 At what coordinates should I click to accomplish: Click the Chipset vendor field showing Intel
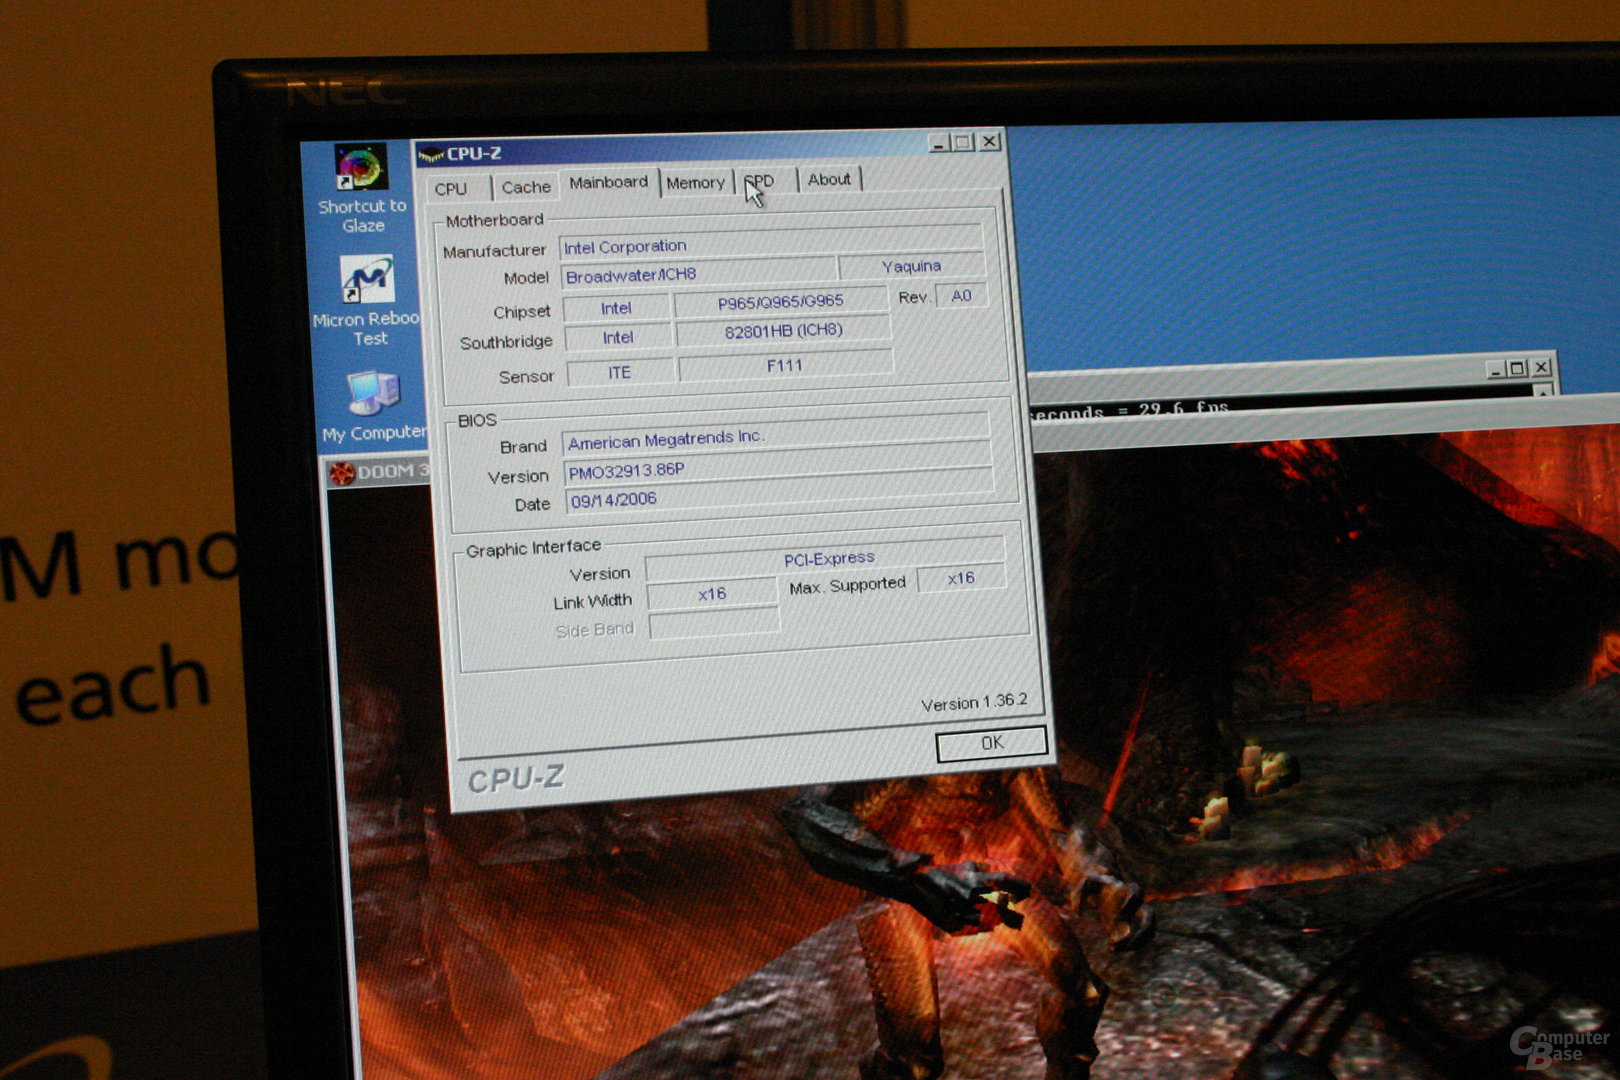pos(616,308)
